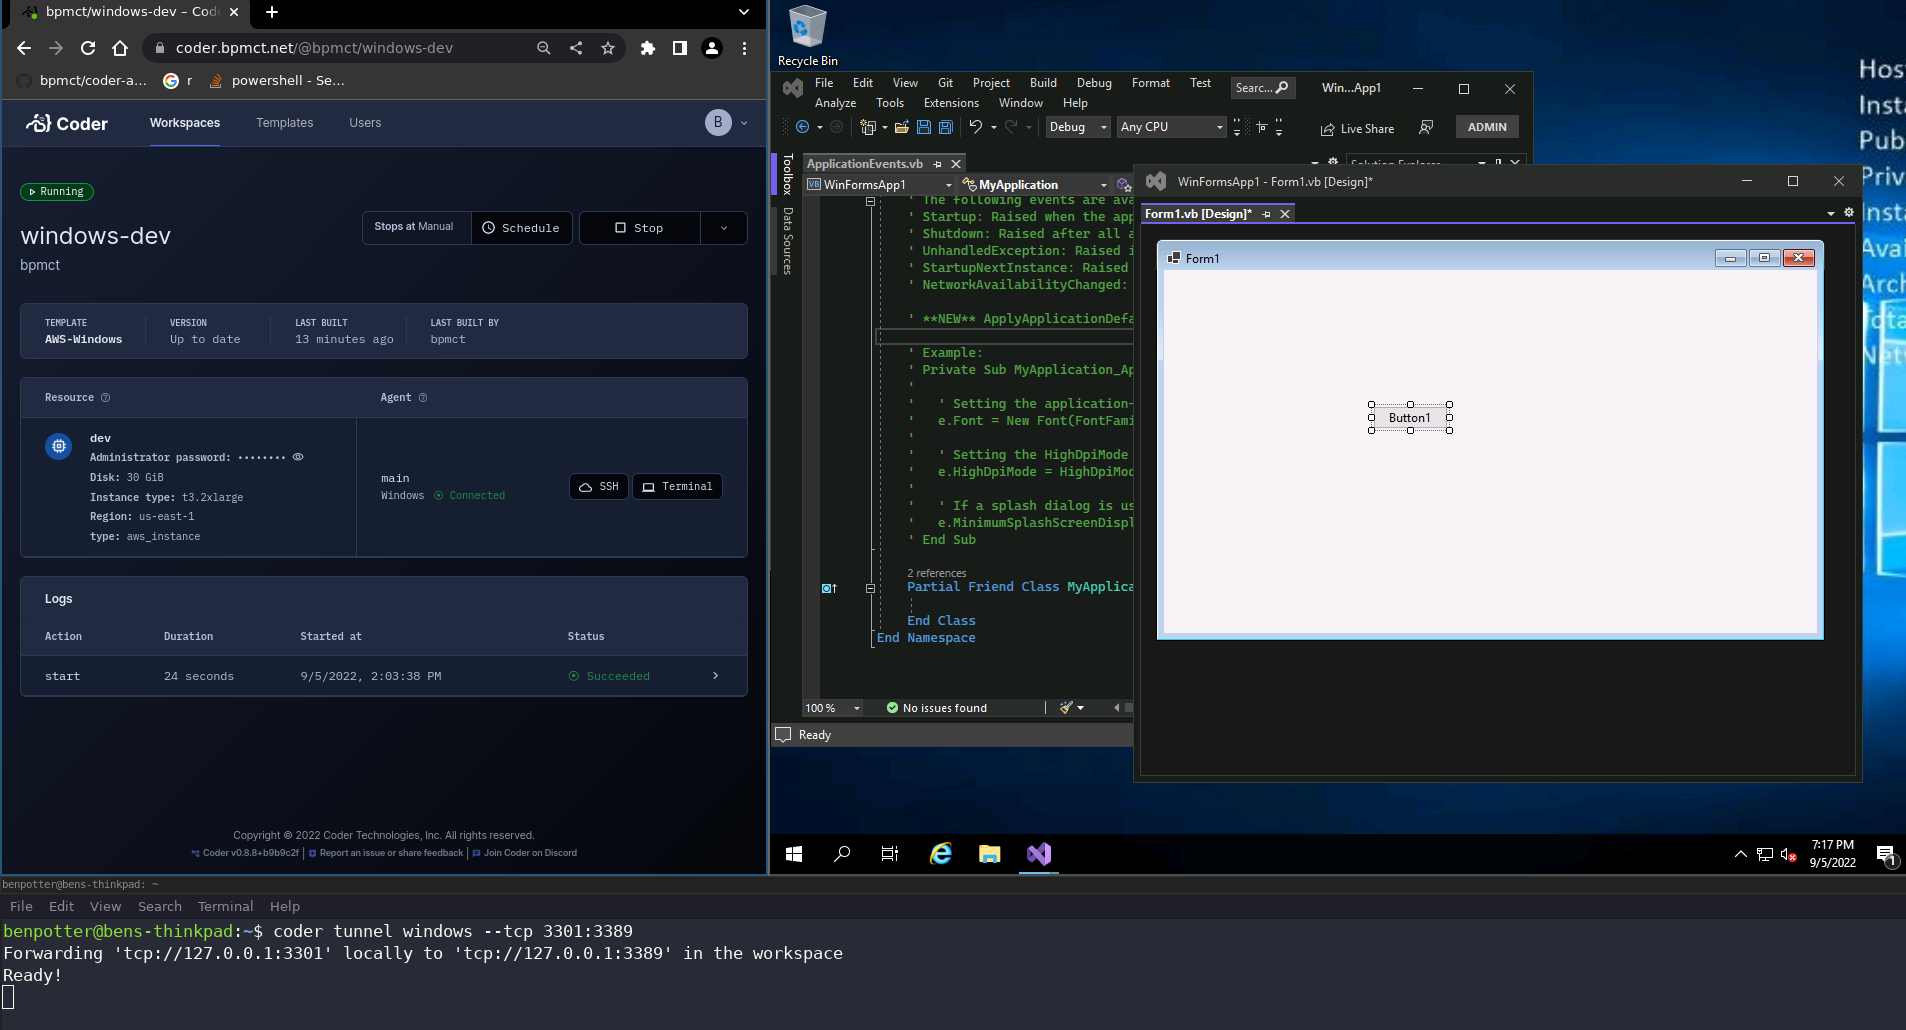The width and height of the screenshot is (1906, 1030).
Task: Open the workspace Schedule button
Action: click(522, 228)
